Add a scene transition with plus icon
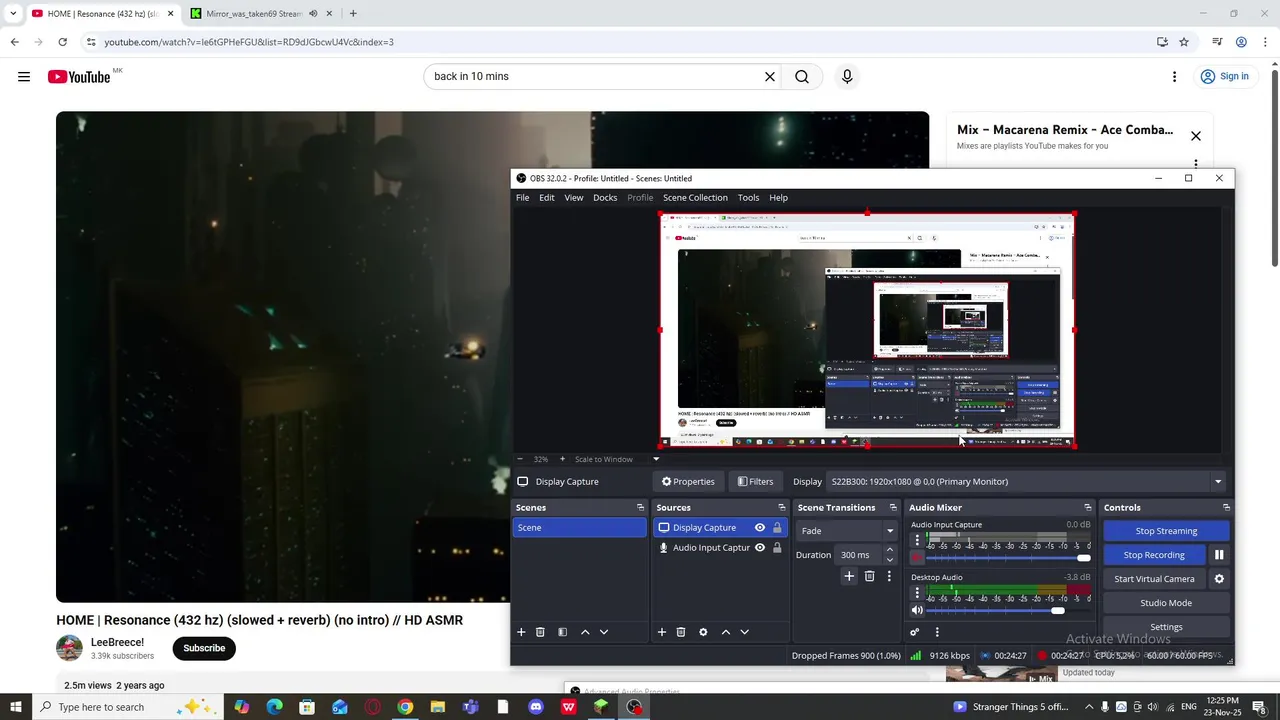The image size is (1280, 720). pos(849,576)
